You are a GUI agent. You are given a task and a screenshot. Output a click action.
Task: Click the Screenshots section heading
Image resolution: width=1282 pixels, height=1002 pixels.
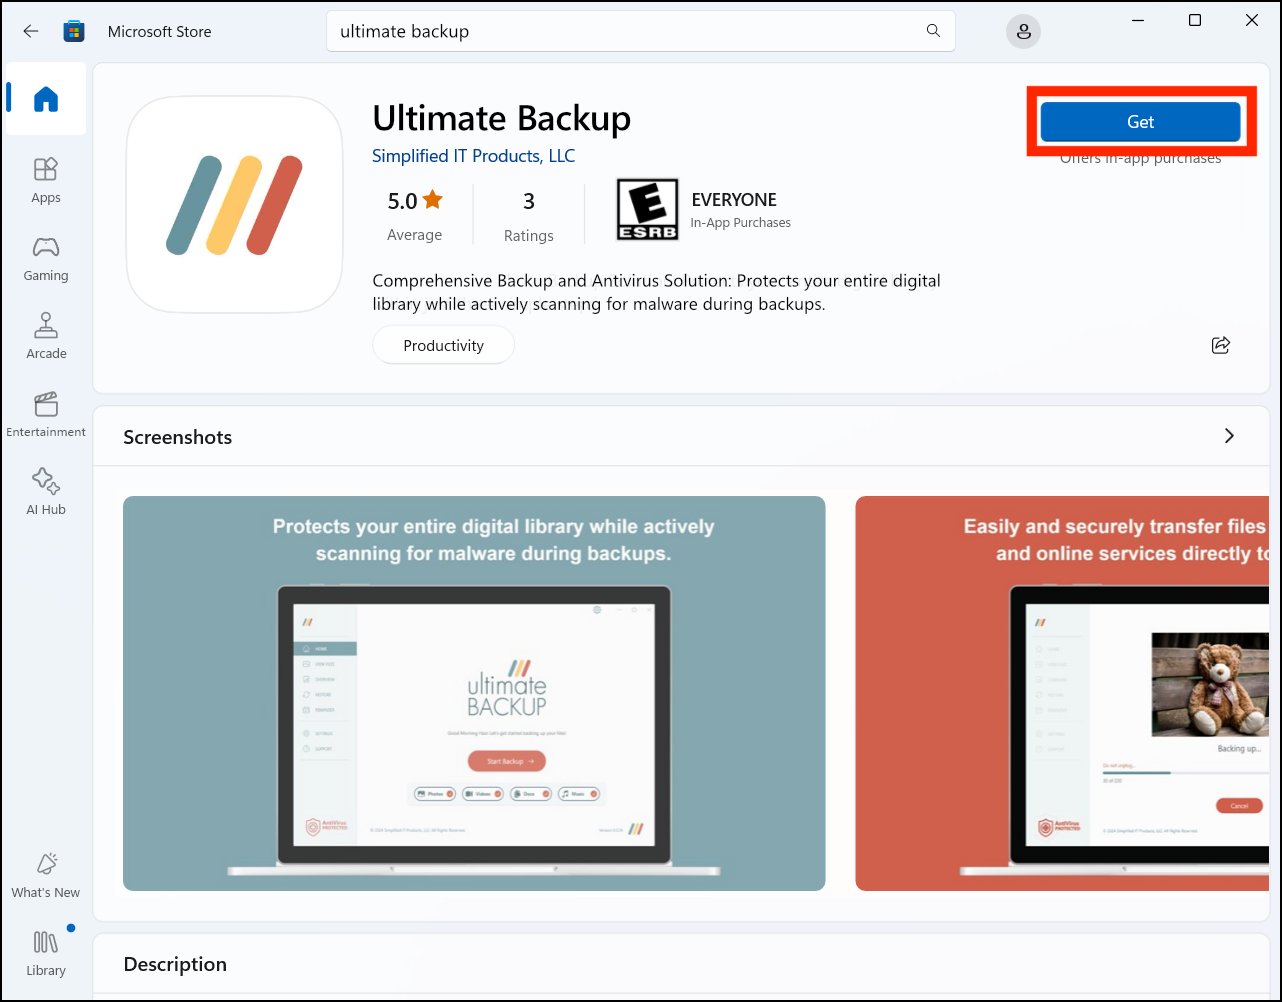click(x=177, y=437)
